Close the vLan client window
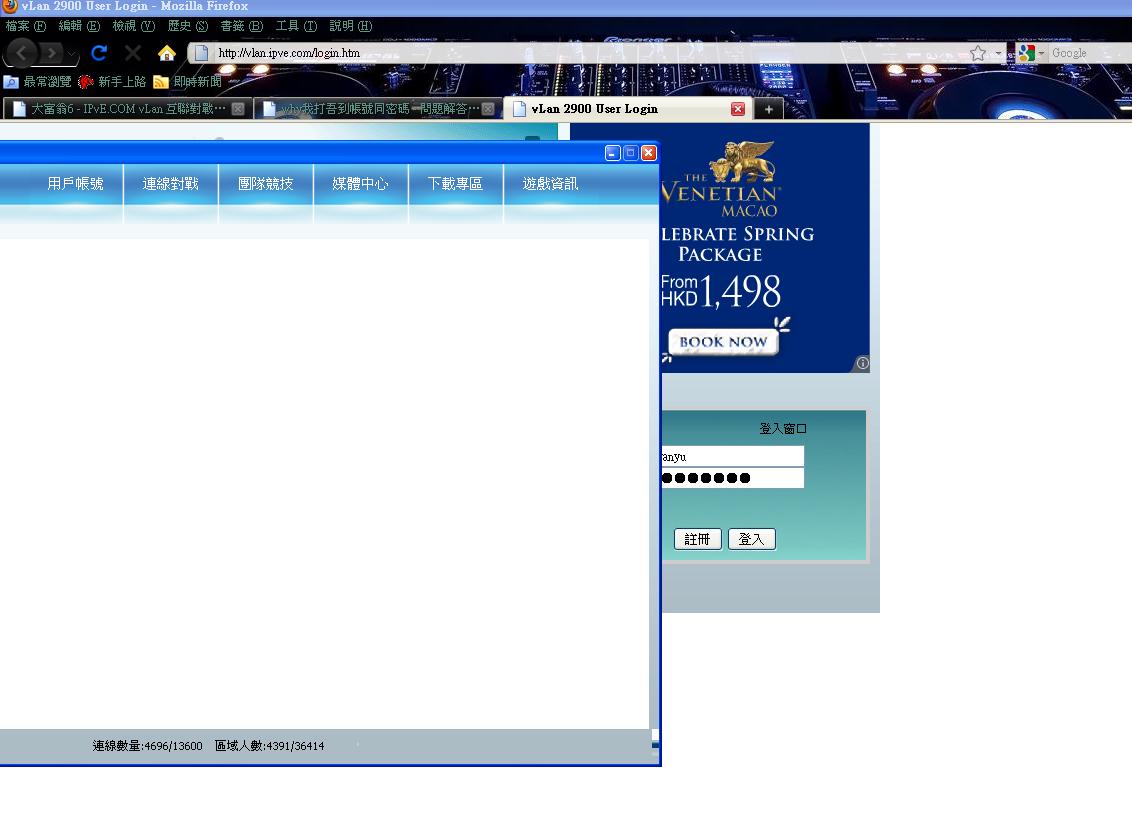Viewport: 1132px width, 827px height. click(x=648, y=153)
